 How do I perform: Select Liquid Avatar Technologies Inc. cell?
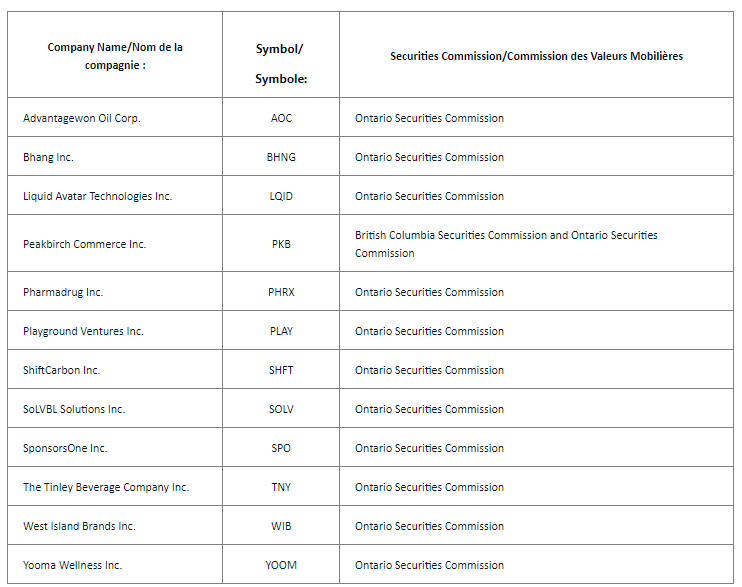point(97,196)
